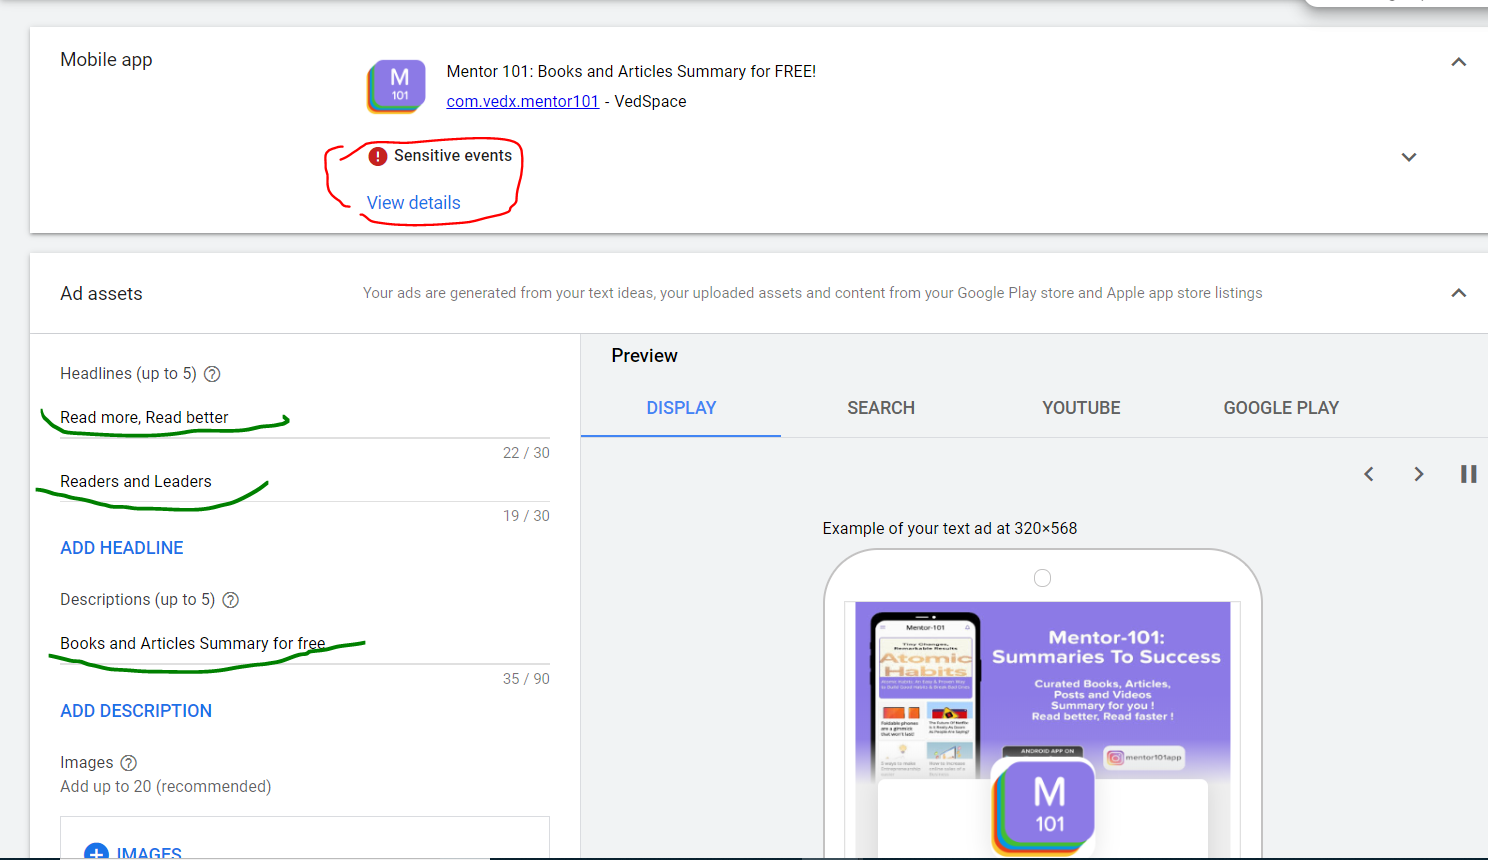Open the Descriptions help tooltip icon
The image size is (1488, 860).
[x=230, y=599]
